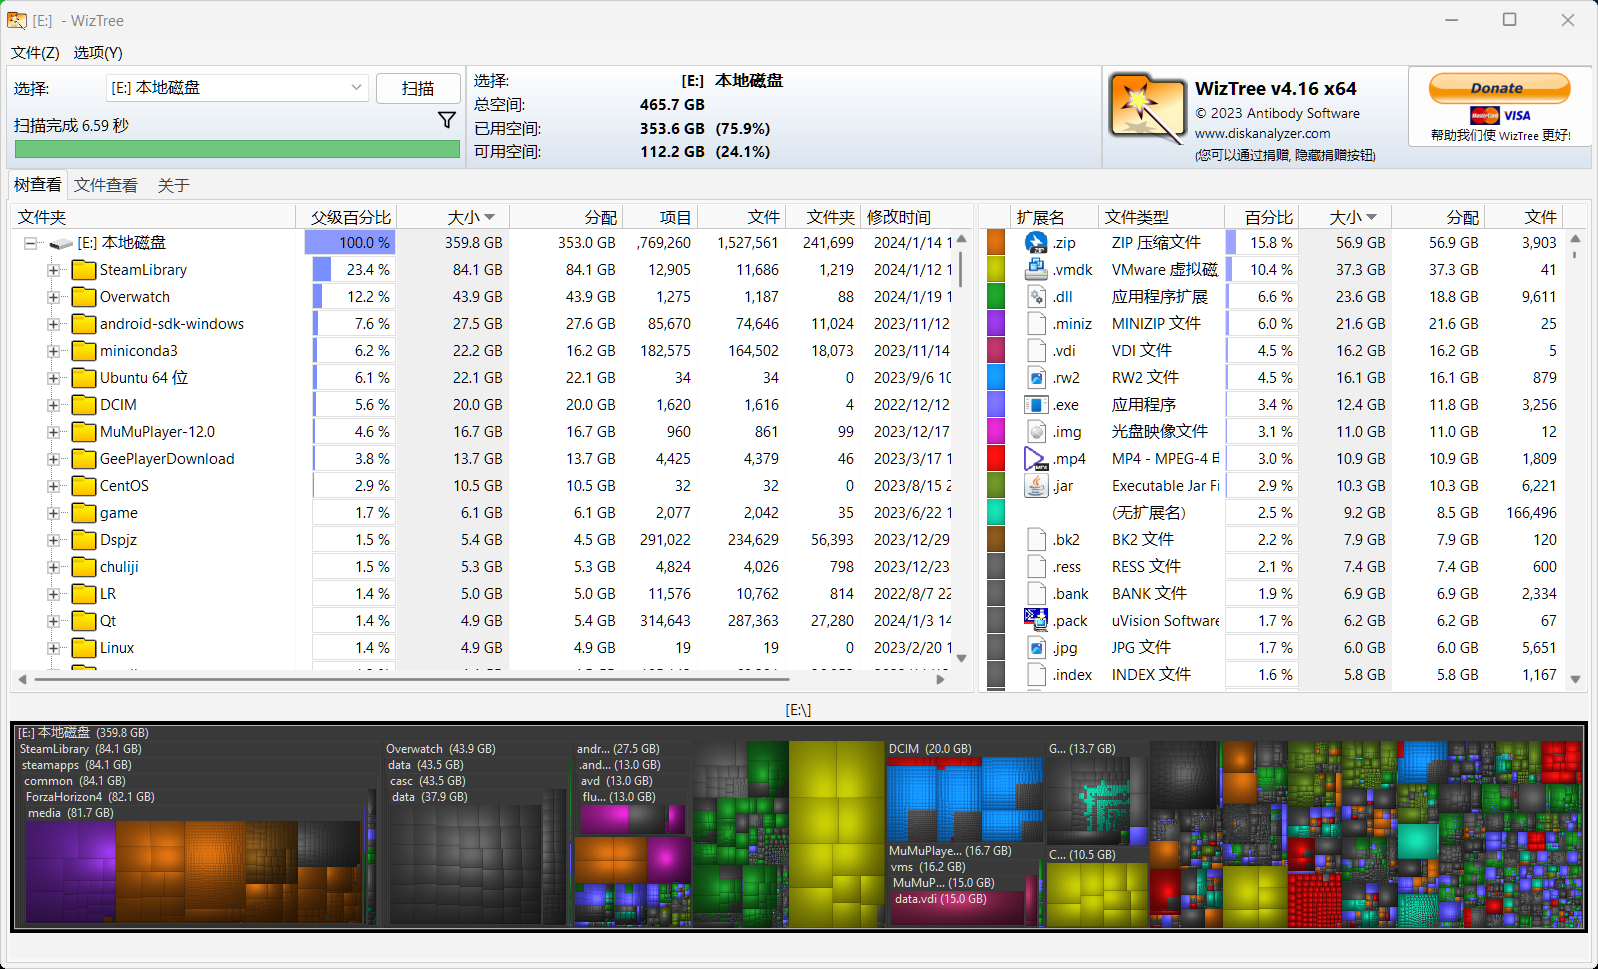Viewport: 1598px width, 969px height.
Task: Click the WizTree wizard logo icon
Action: click(1147, 108)
